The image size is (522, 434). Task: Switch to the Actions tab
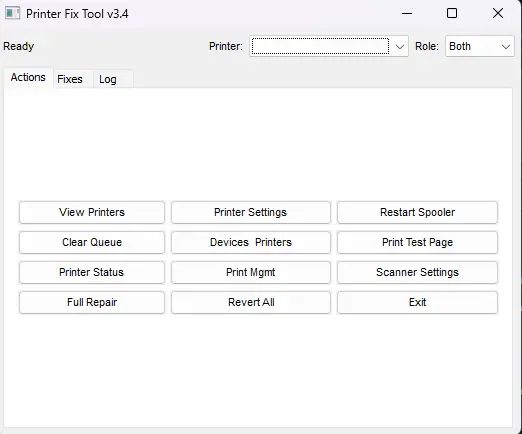pyautogui.click(x=28, y=77)
